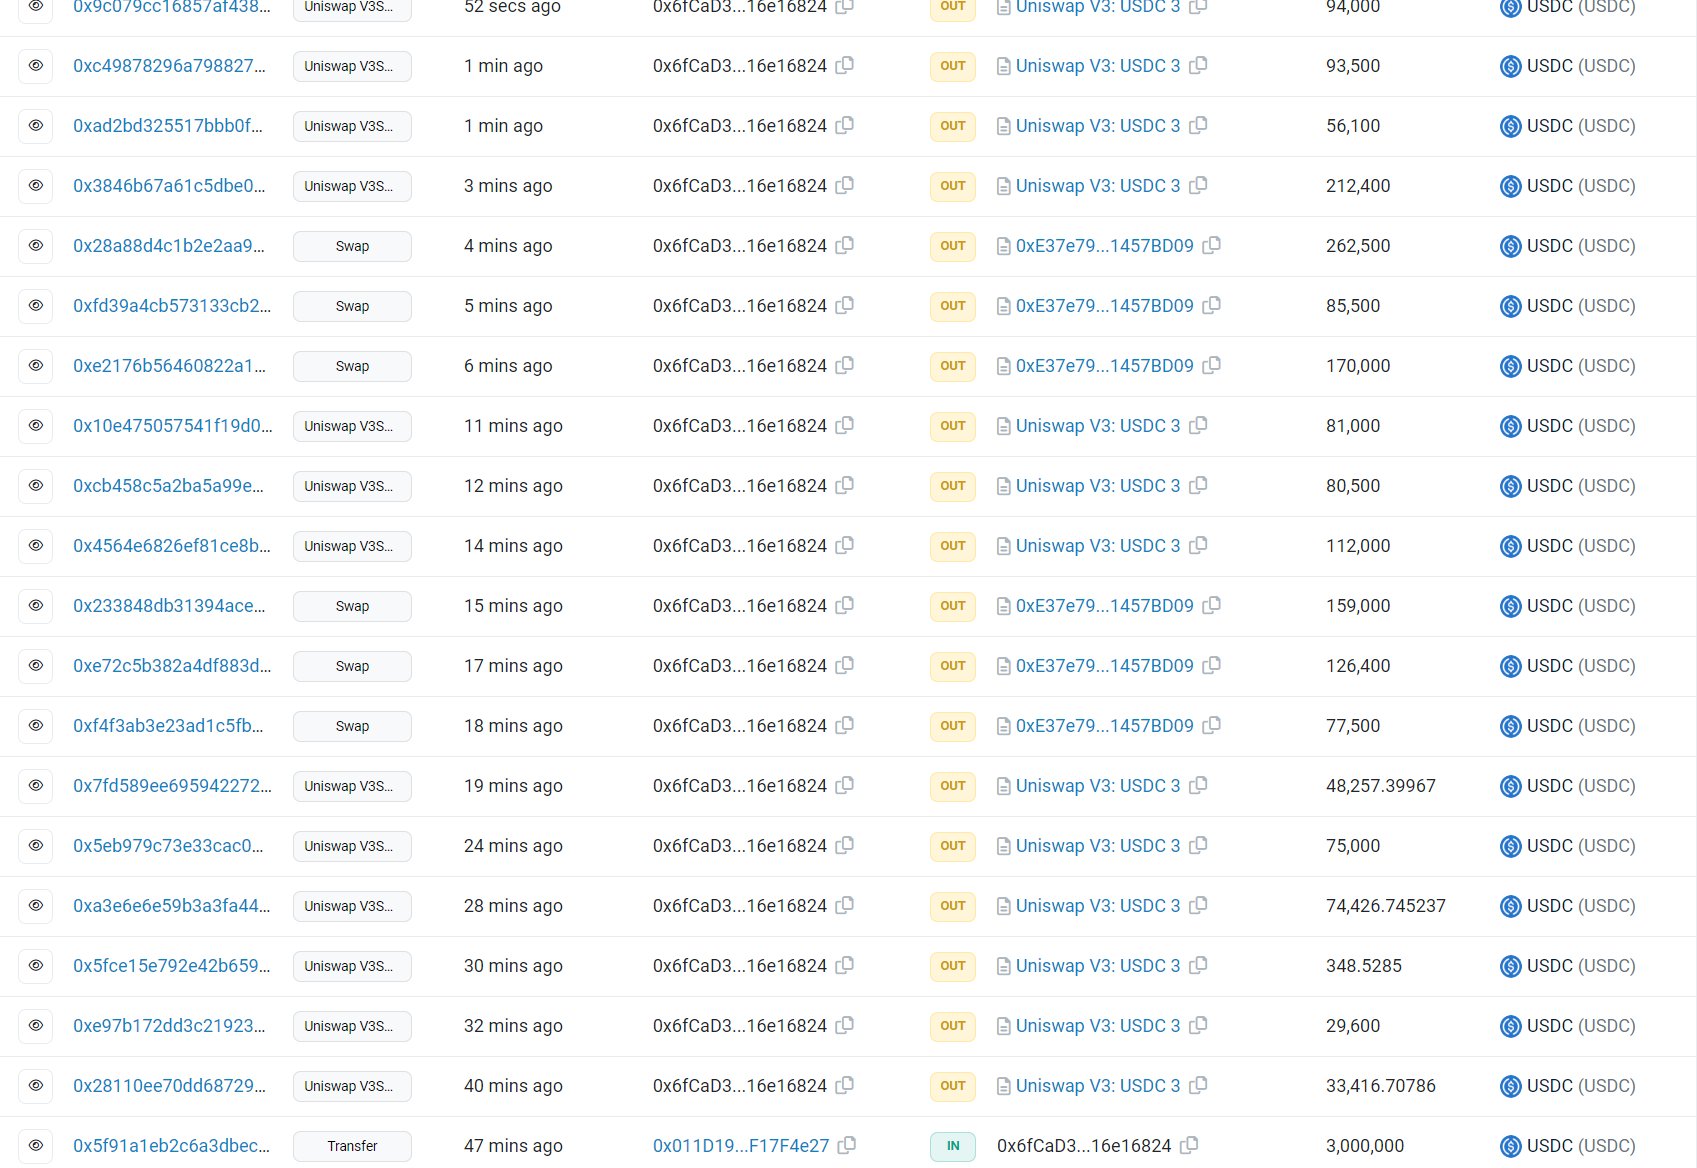Preview transaction 0x5f91a1eb2c6a3dbec with its eye icon
Viewport: 1697px width, 1168px height.
(36, 1146)
